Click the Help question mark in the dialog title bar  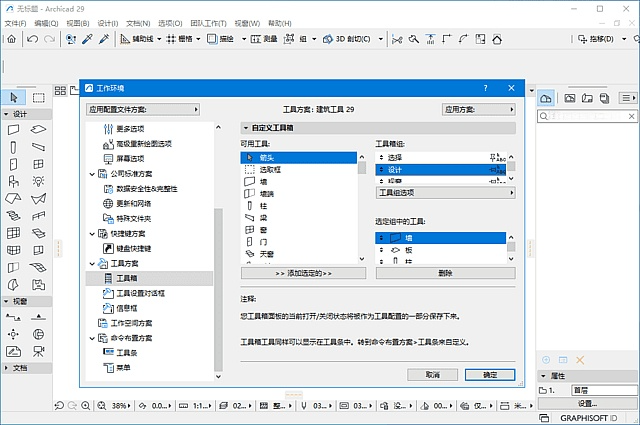click(x=485, y=88)
